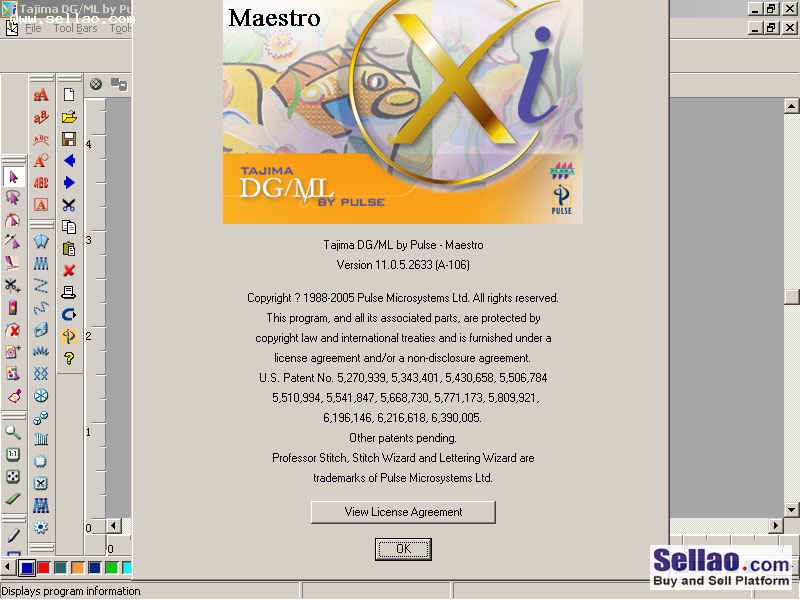
Task: Choose the green color swatch
Action: coord(111,567)
